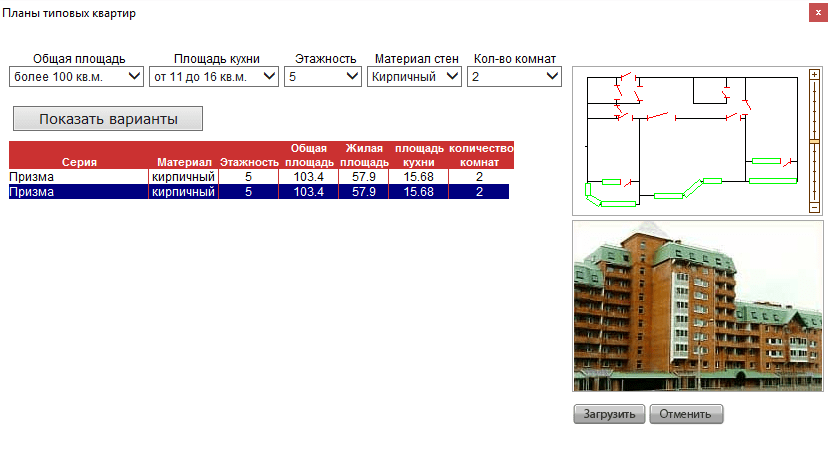
Task: Click кирпичный in the highlighted row
Action: click(183, 191)
